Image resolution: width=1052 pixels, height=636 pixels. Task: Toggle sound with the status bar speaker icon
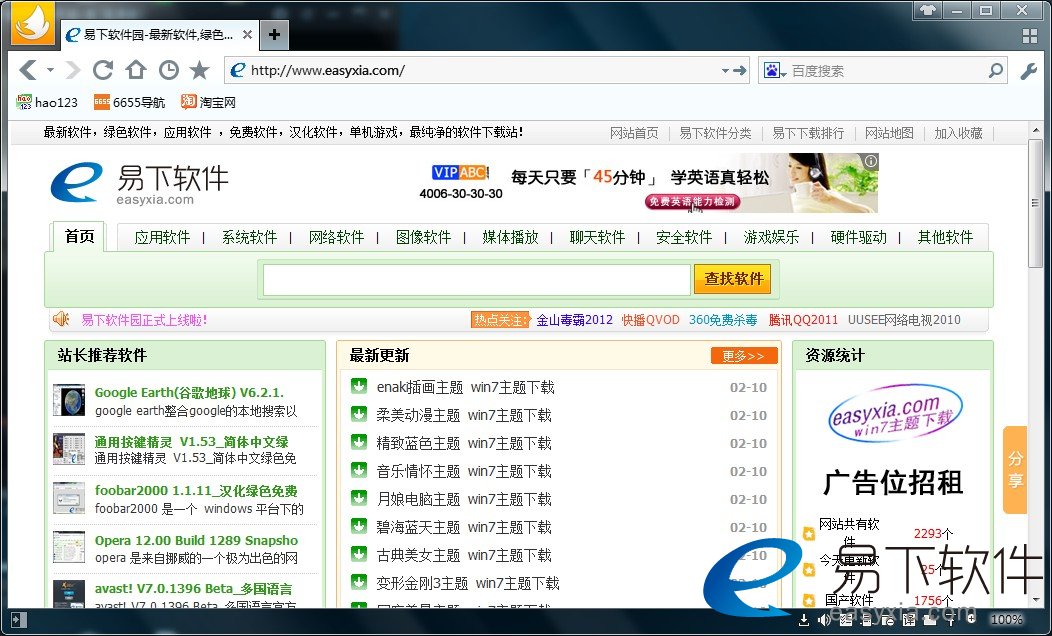[x=823, y=620]
